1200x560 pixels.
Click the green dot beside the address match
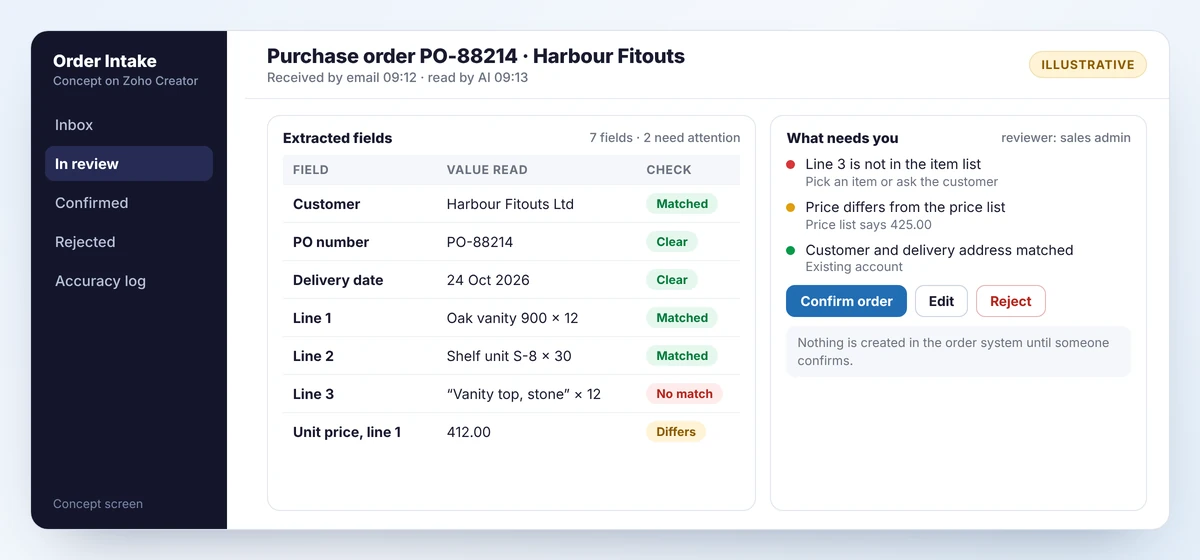point(791,250)
